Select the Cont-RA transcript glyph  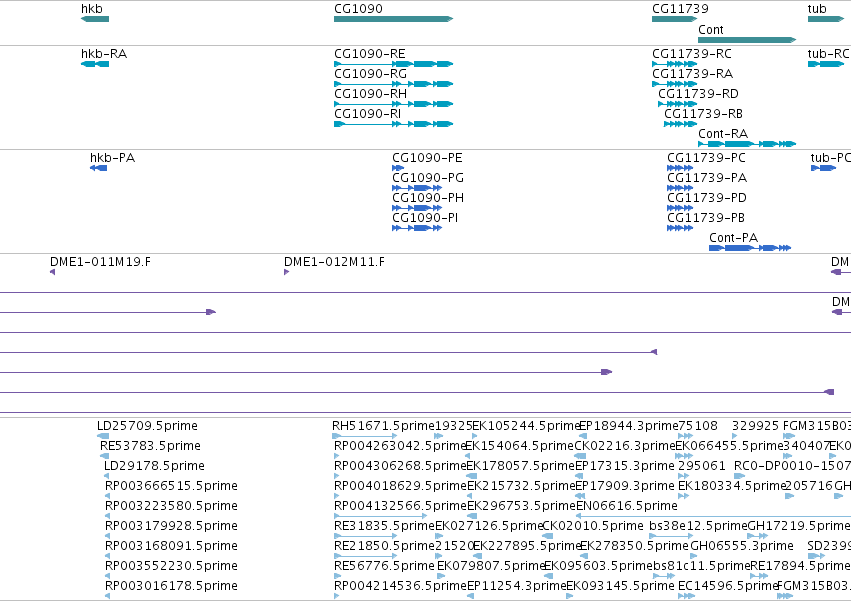[x=747, y=144]
